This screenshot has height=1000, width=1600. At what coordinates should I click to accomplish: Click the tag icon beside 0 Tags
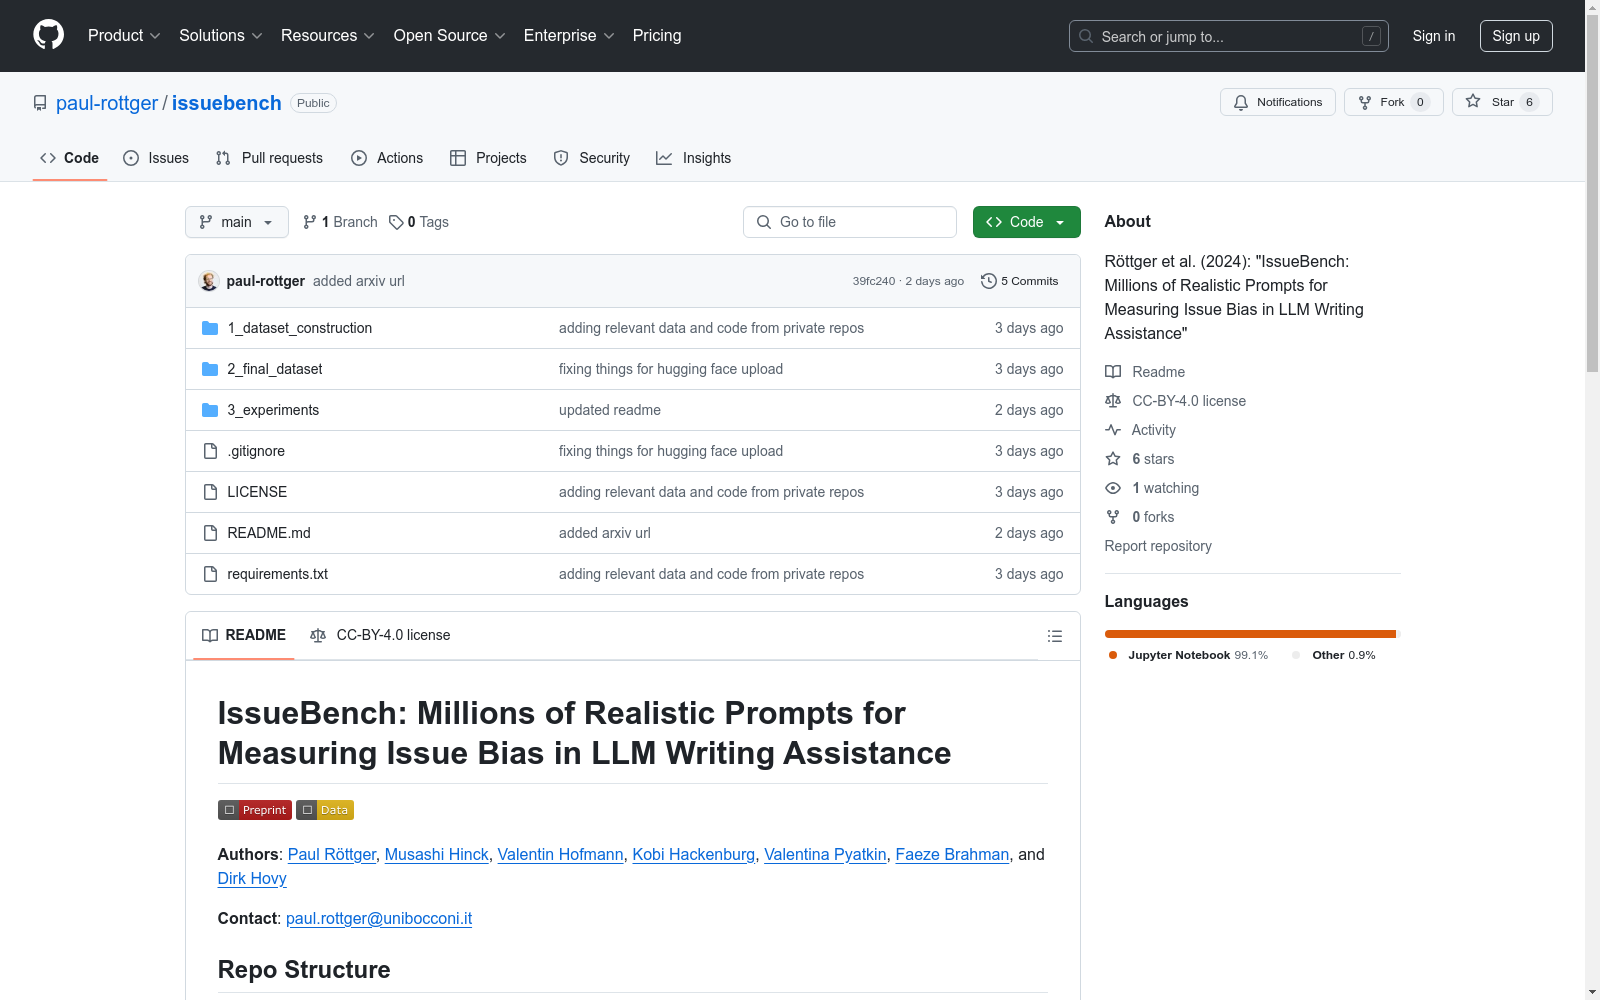click(x=396, y=222)
